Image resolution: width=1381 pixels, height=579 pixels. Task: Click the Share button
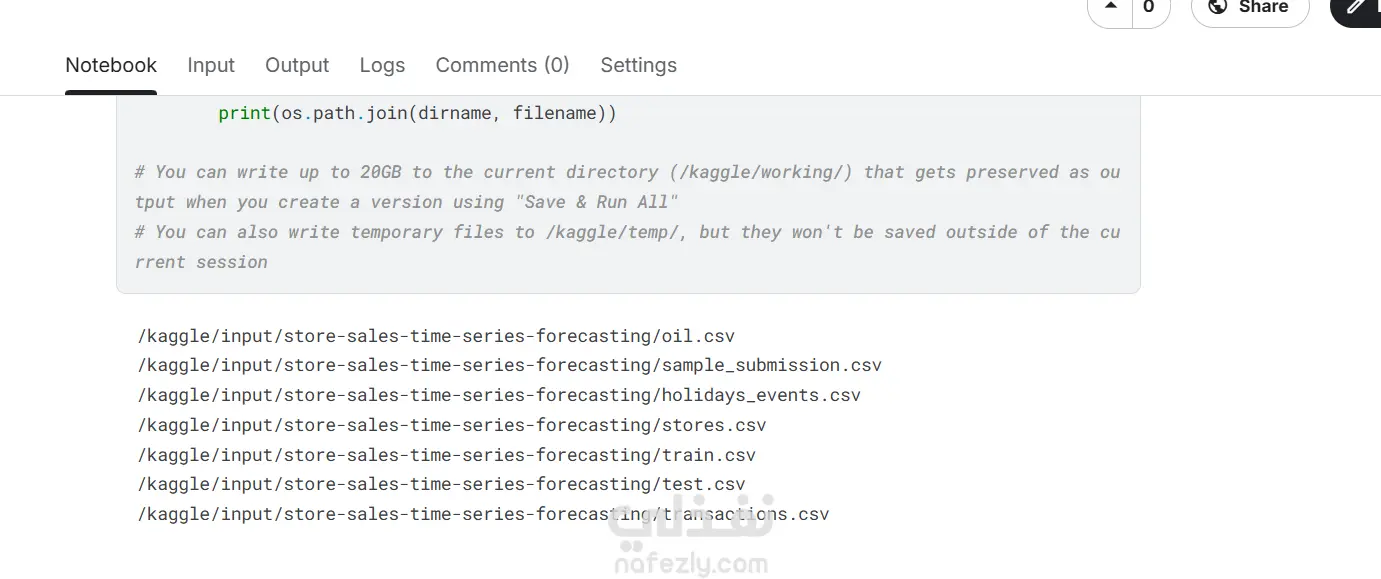pyautogui.click(x=1250, y=7)
